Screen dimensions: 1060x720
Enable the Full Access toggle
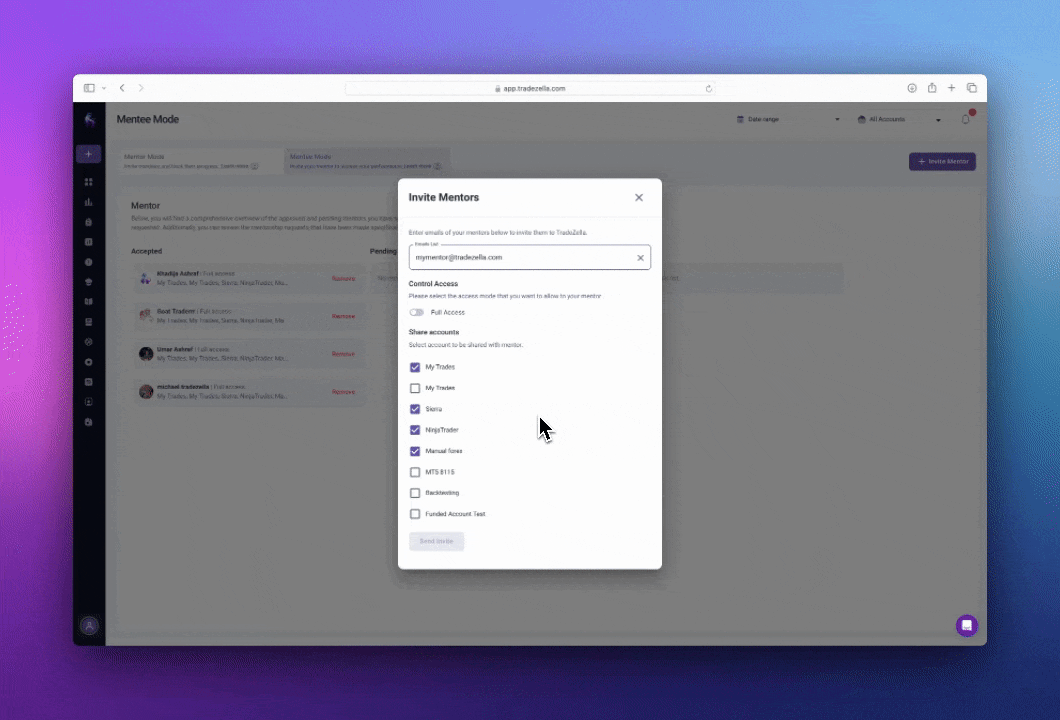pyautogui.click(x=416, y=312)
